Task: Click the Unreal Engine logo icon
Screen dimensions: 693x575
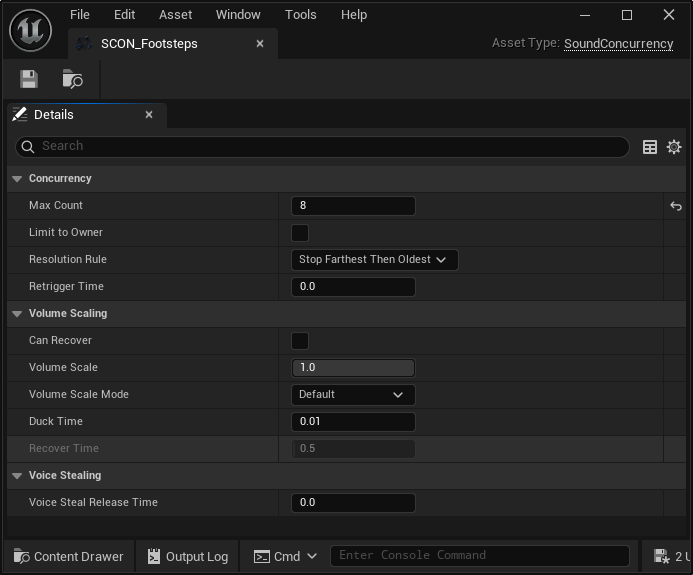Action: pyautogui.click(x=30, y=30)
